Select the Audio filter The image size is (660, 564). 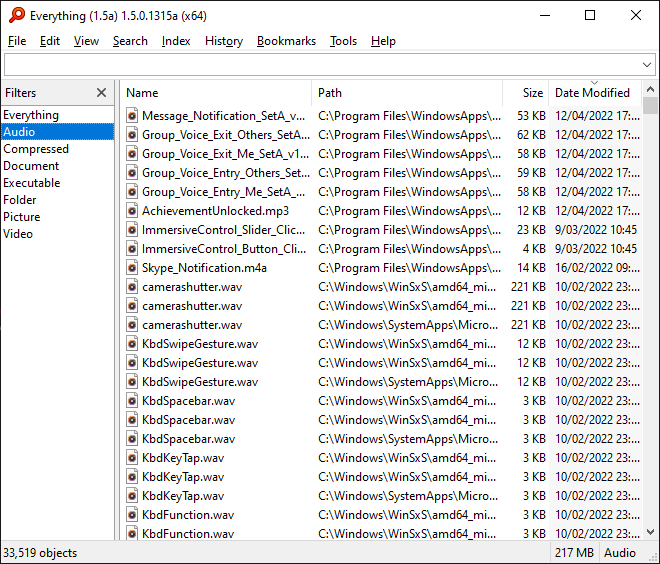pyautogui.click(x=57, y=132)
